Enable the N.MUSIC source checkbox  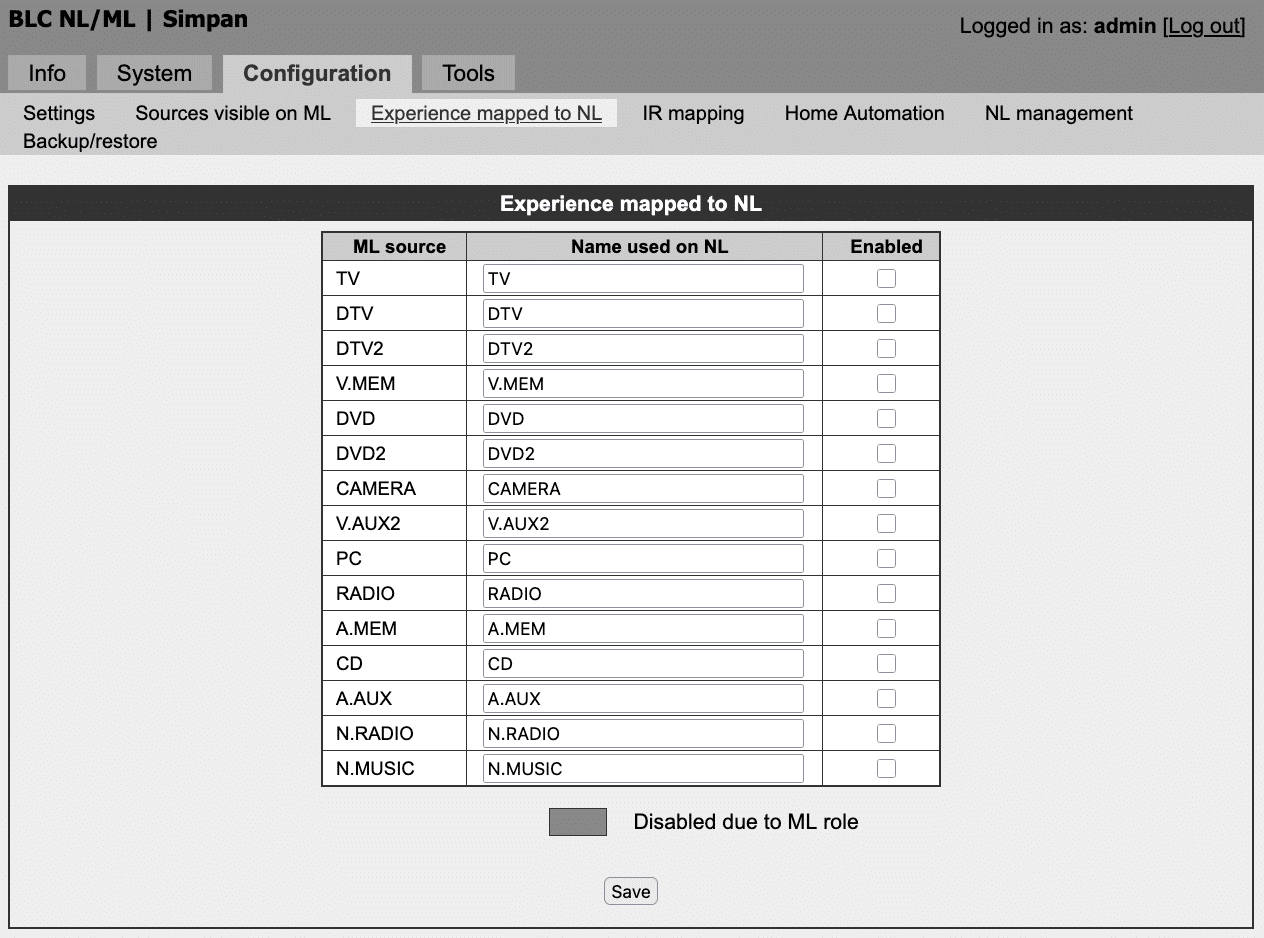click(x=886, y=769)
